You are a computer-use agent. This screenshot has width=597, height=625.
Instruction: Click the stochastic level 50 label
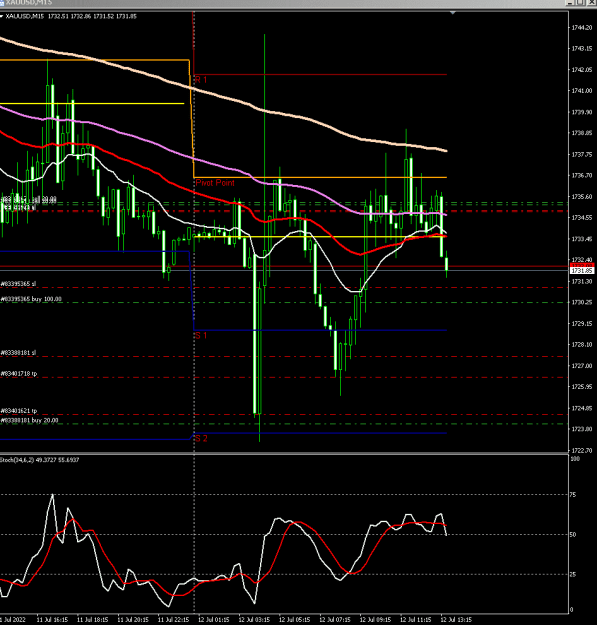tap(573, 535)
